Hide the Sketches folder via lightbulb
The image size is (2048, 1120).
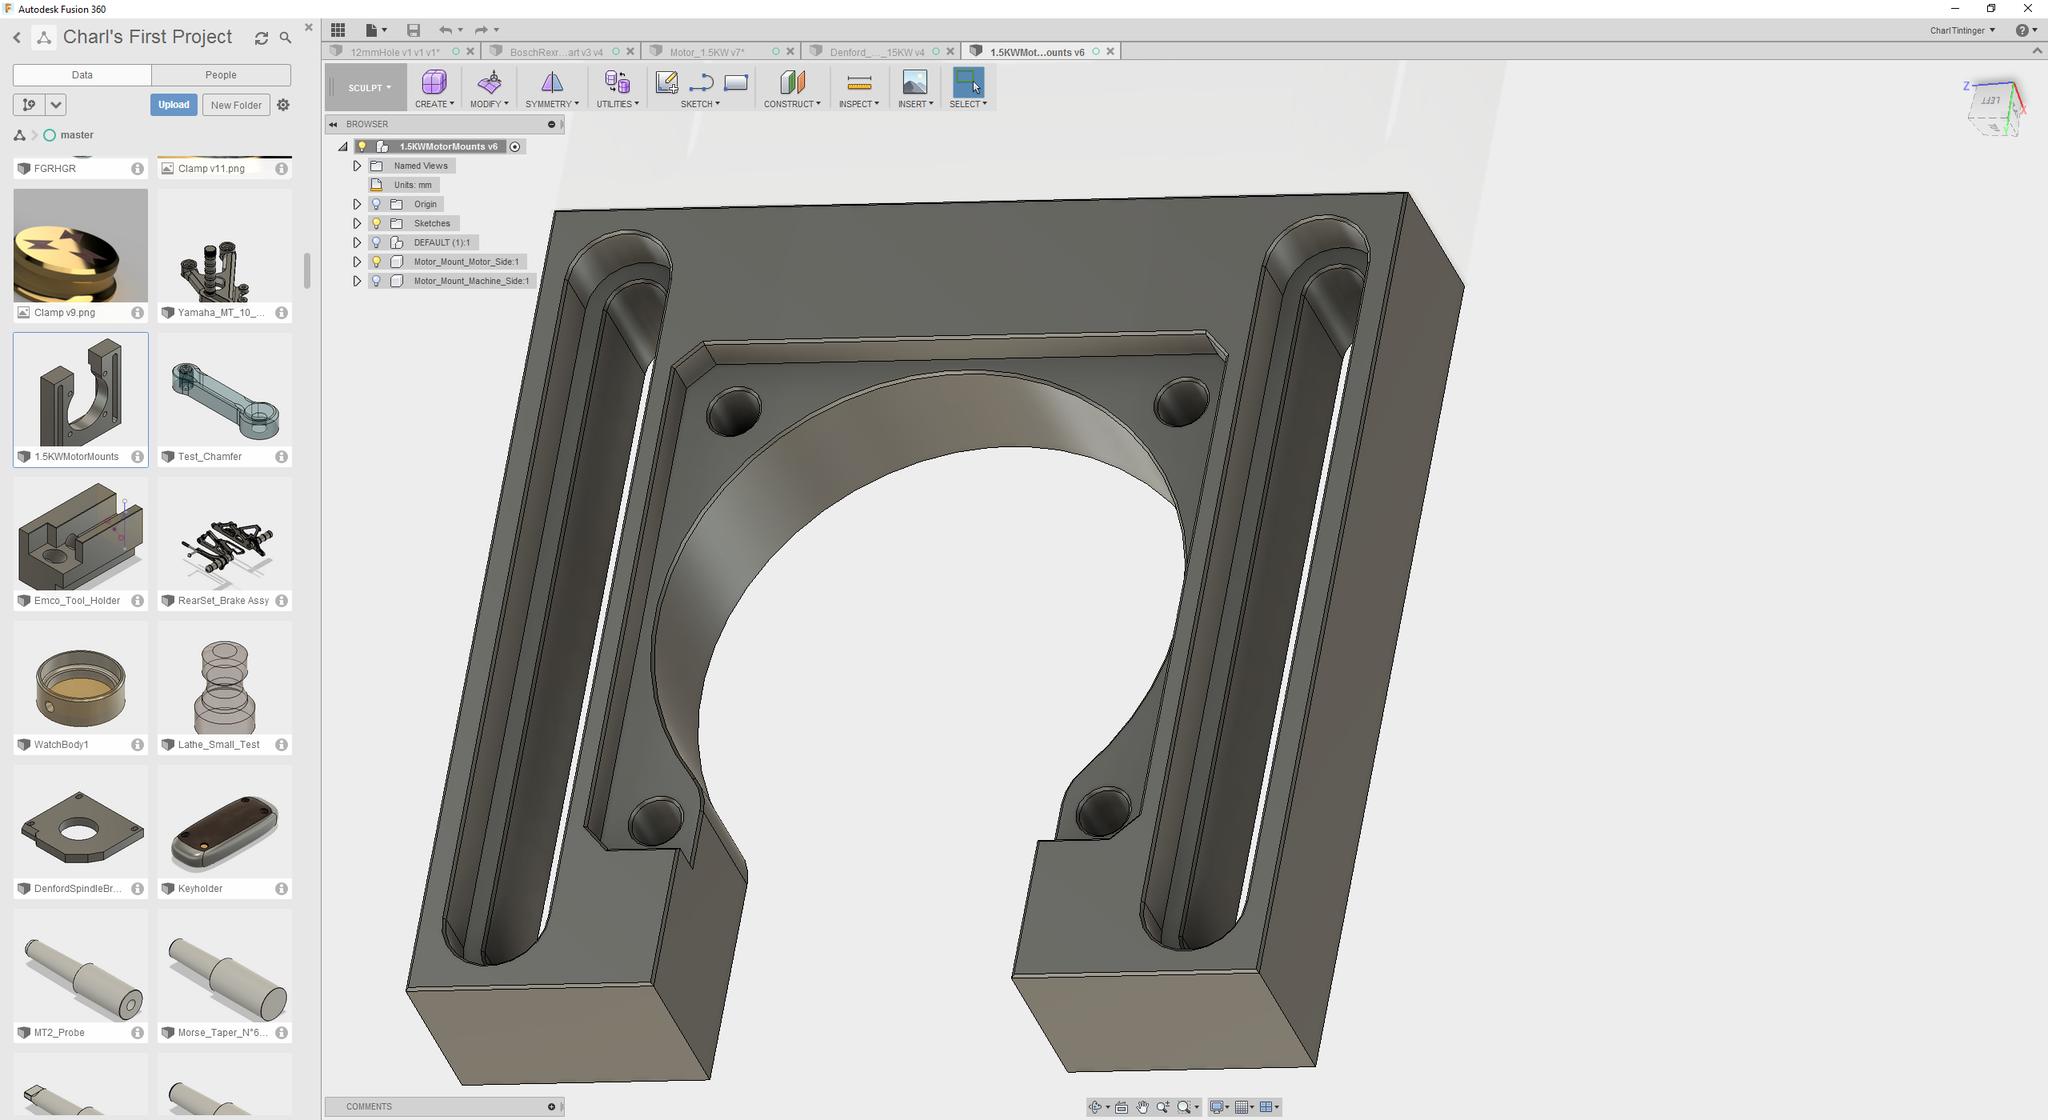point(377,223)
